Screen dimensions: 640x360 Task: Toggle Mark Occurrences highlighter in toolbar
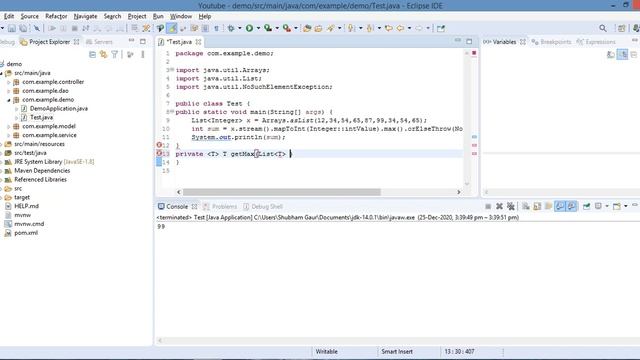(x=172, y=28)
